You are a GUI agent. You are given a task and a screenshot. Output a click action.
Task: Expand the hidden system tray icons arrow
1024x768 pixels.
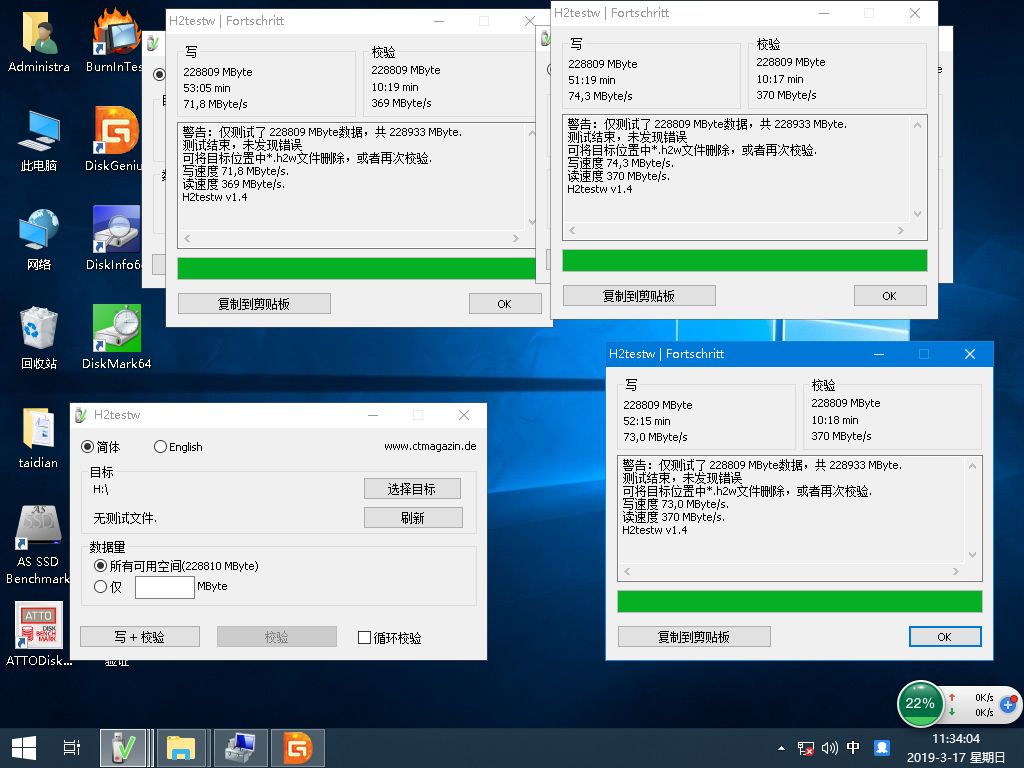(781, 748)
